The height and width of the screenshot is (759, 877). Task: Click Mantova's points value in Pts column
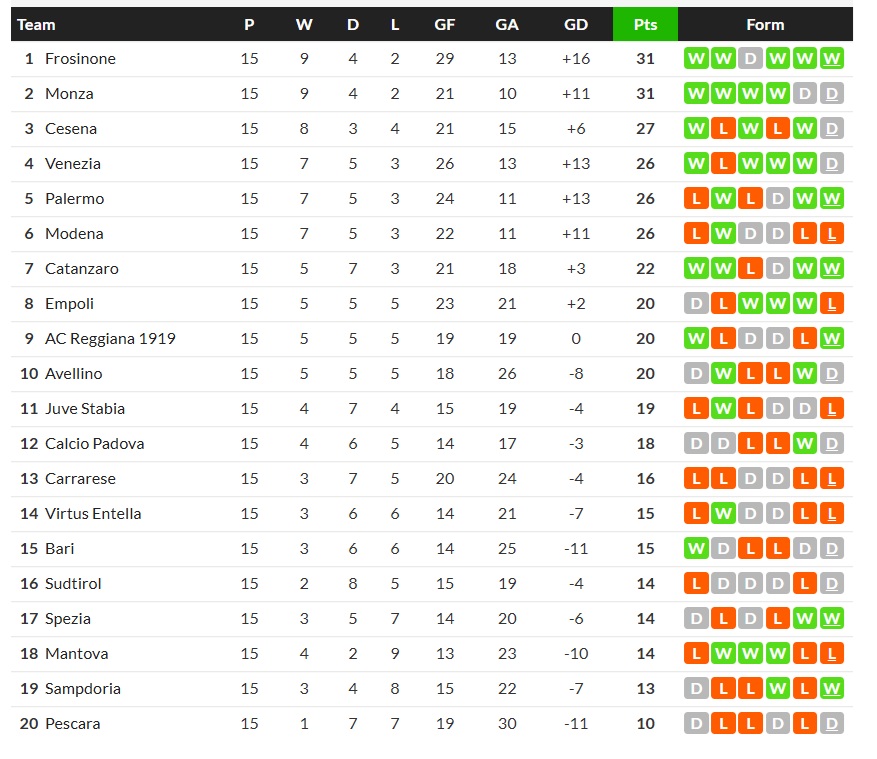tap(645, 654)
